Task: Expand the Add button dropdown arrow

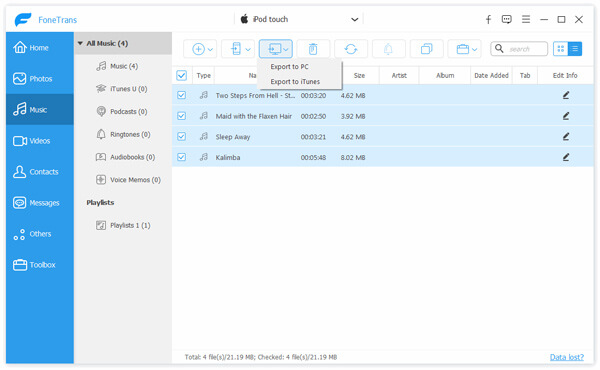Action: [210, 49]
